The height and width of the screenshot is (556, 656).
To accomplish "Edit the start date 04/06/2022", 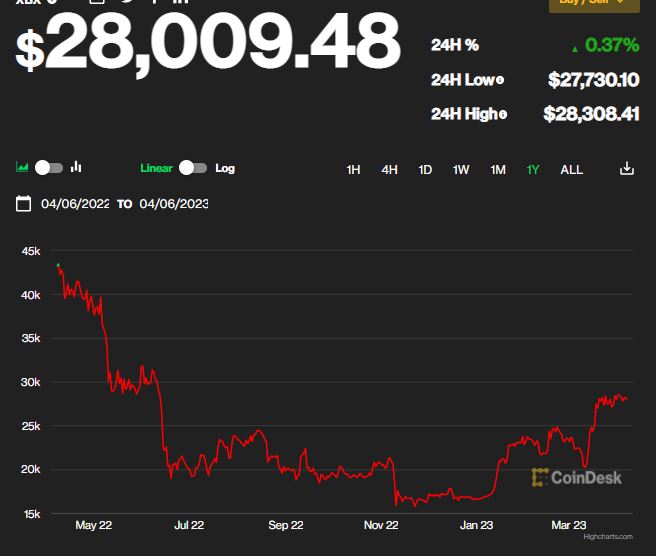I will coord(75,204).
